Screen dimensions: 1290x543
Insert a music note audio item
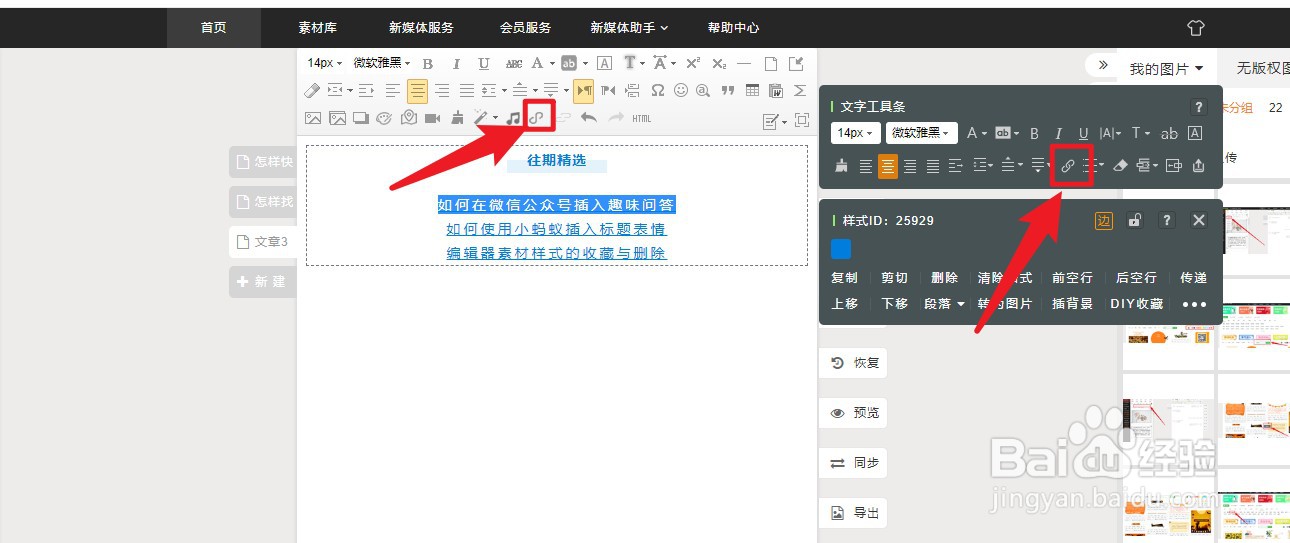(513, 118)
